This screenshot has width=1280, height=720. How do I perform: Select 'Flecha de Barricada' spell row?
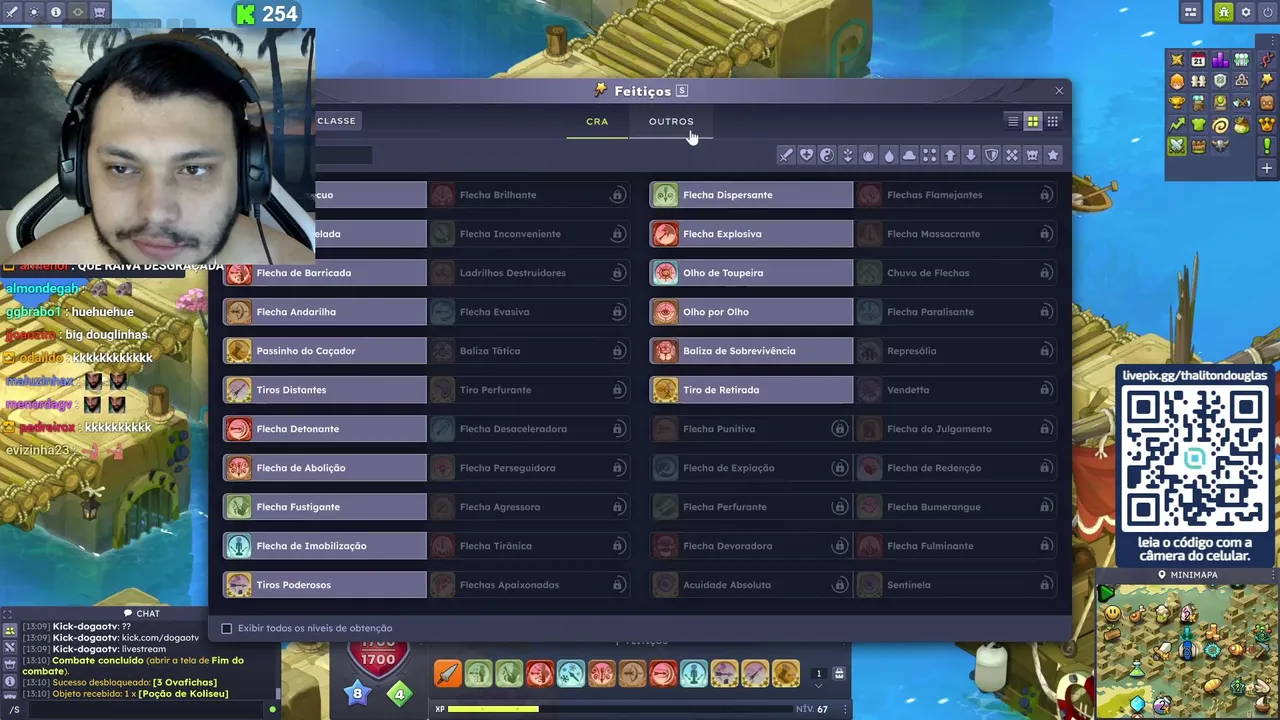pyautogui.click(x=324, y=273)
